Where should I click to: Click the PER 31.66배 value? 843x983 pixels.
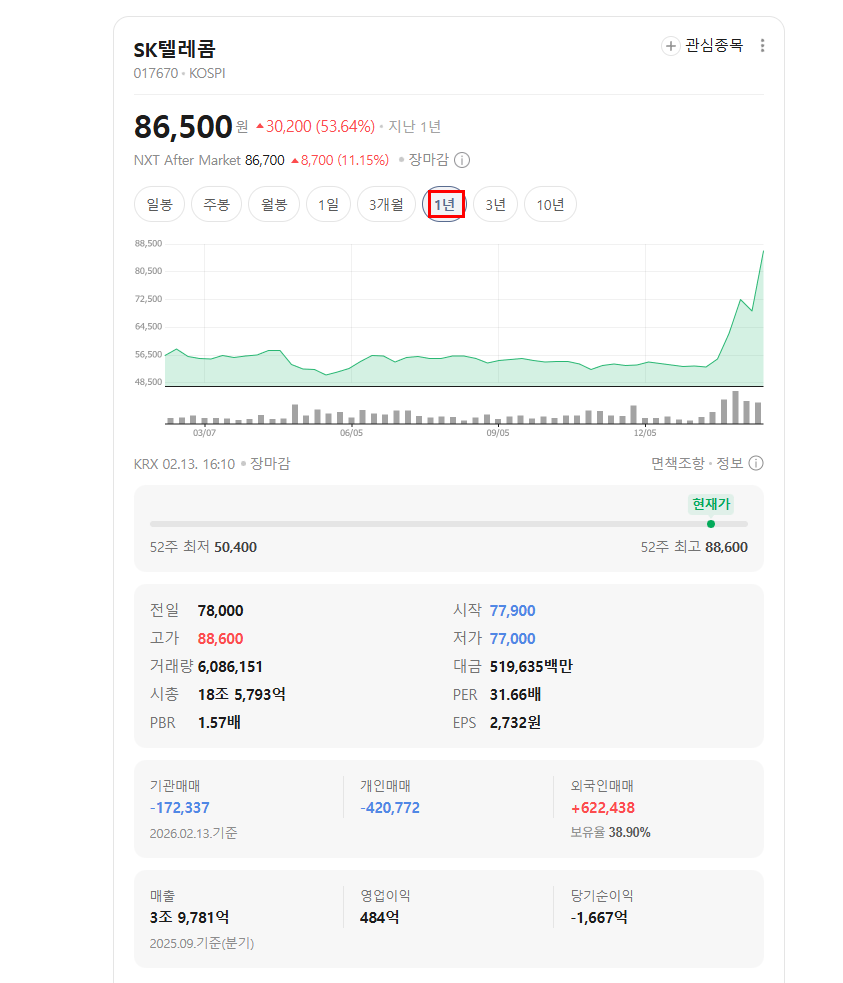click(515, 695)
